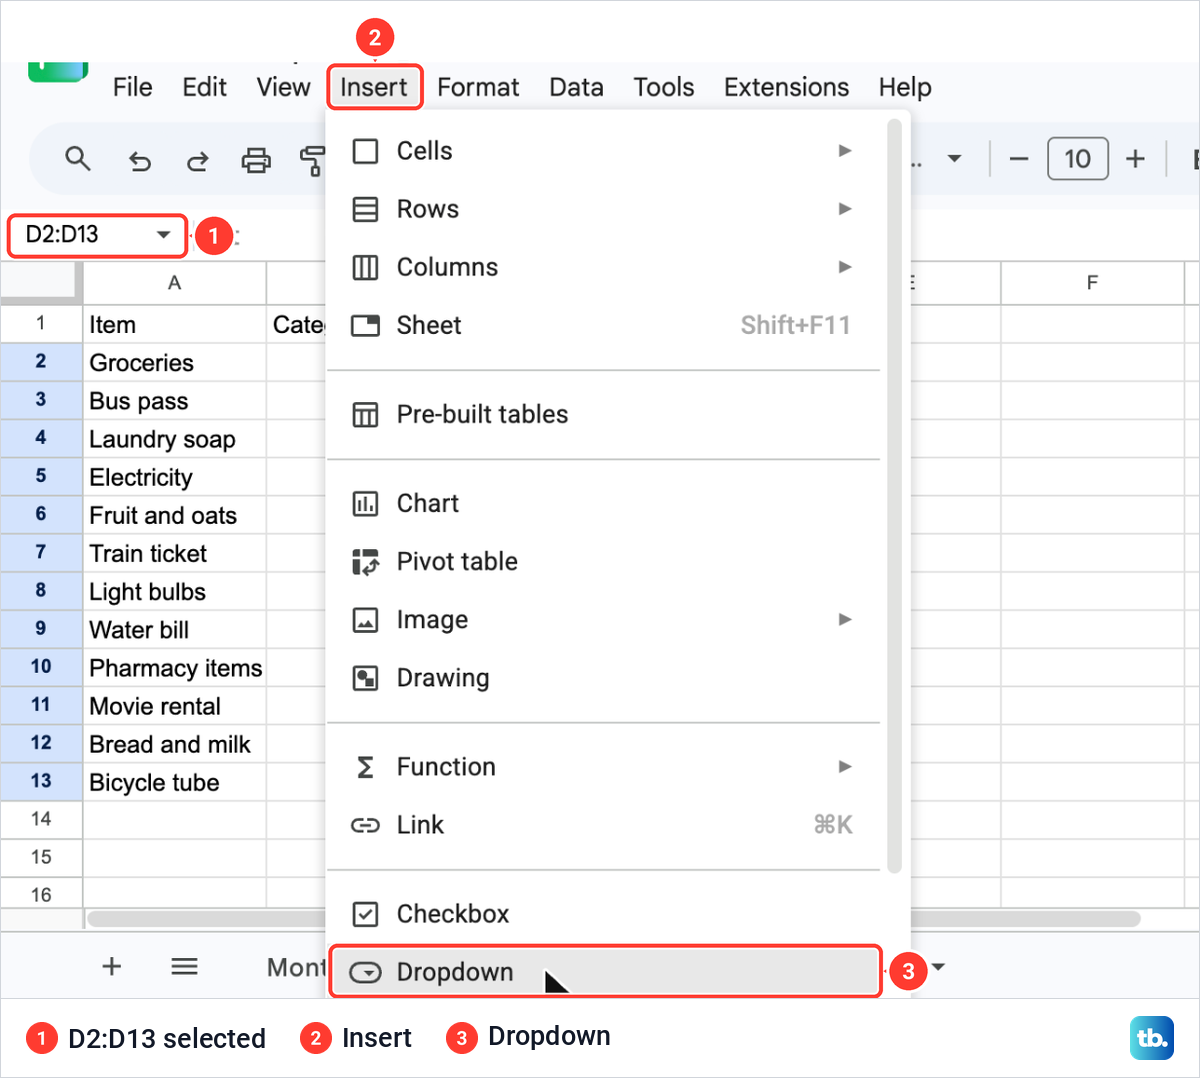Click the Insert menu vertical scrollbar

pos(895,496)
